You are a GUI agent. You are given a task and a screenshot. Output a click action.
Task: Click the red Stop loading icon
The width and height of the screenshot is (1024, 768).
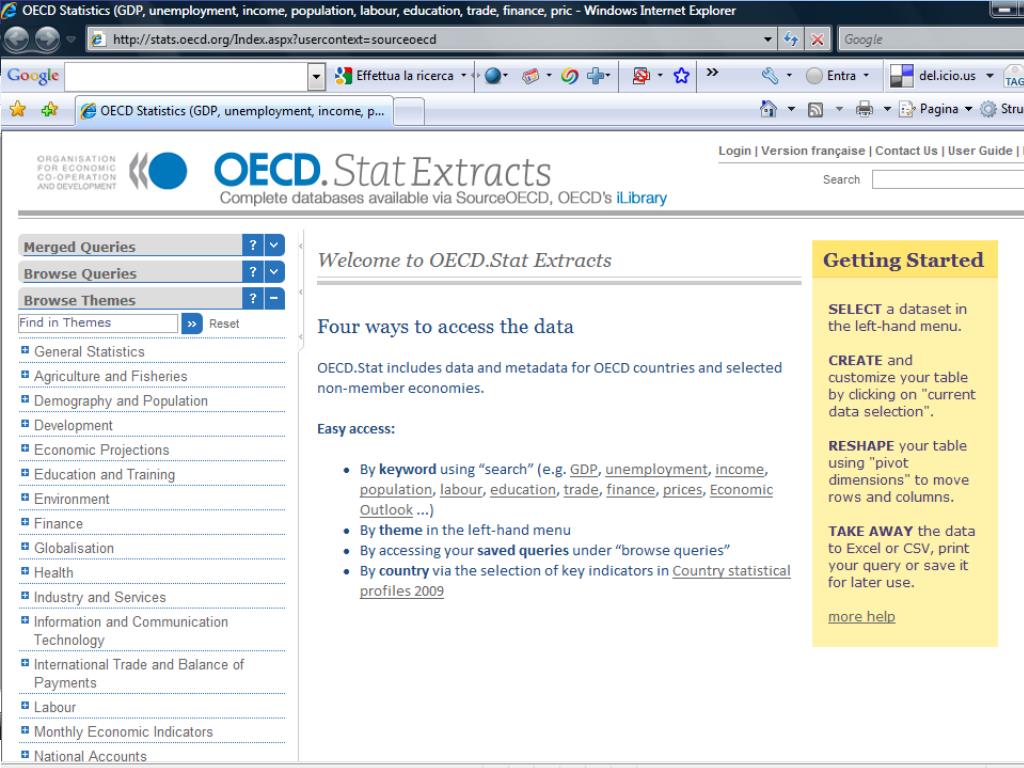point(817,39)
